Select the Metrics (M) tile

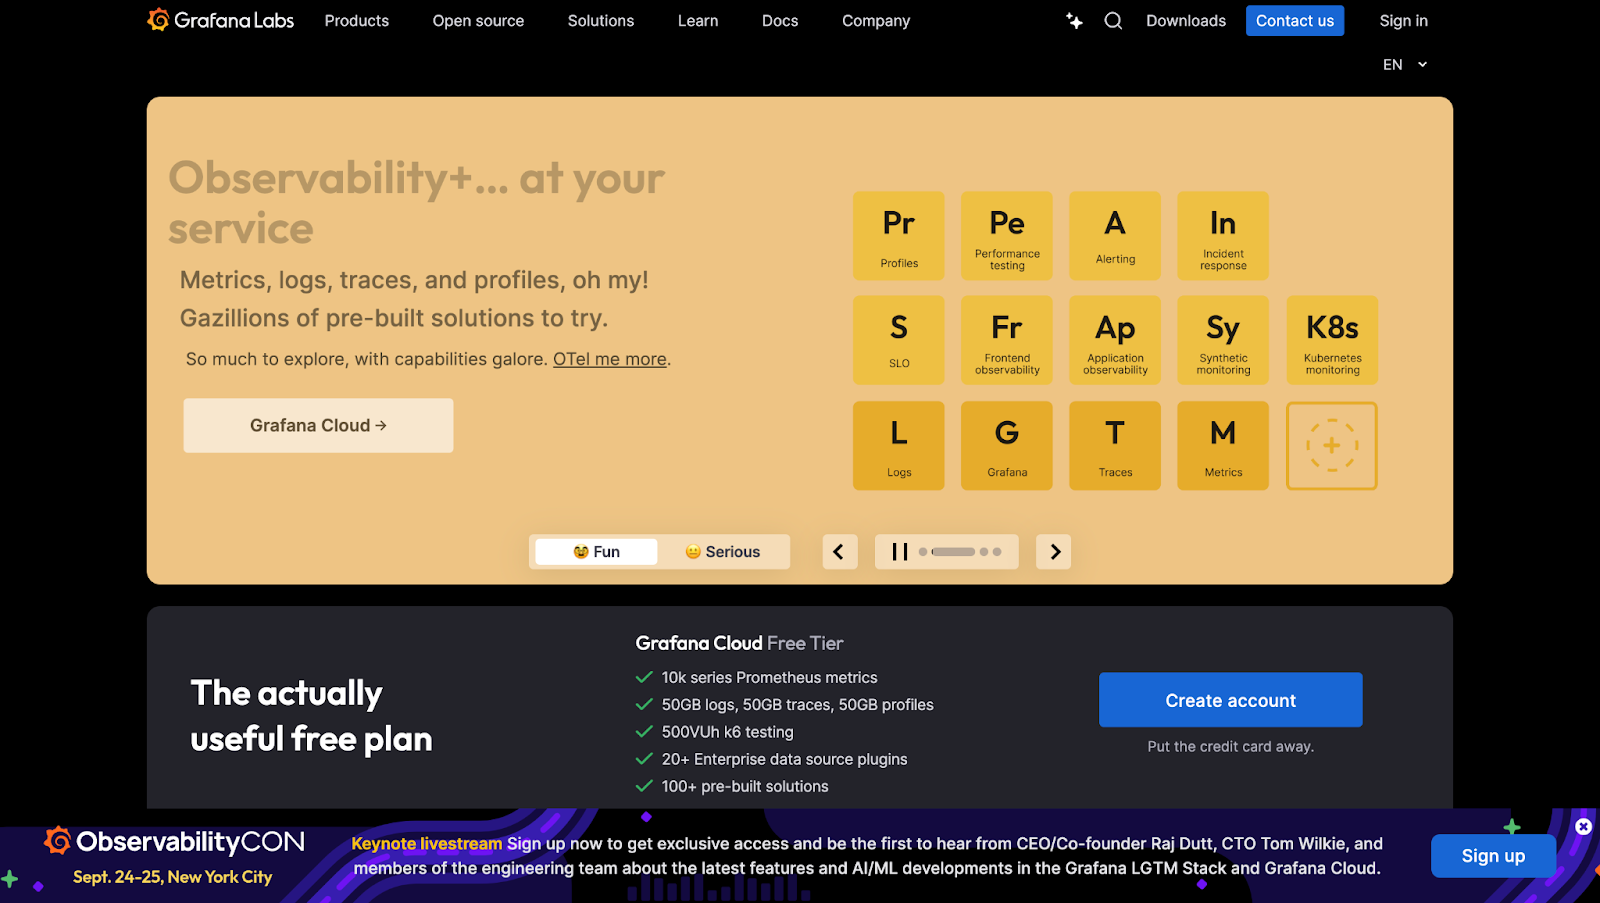[x=1223, y=446]
